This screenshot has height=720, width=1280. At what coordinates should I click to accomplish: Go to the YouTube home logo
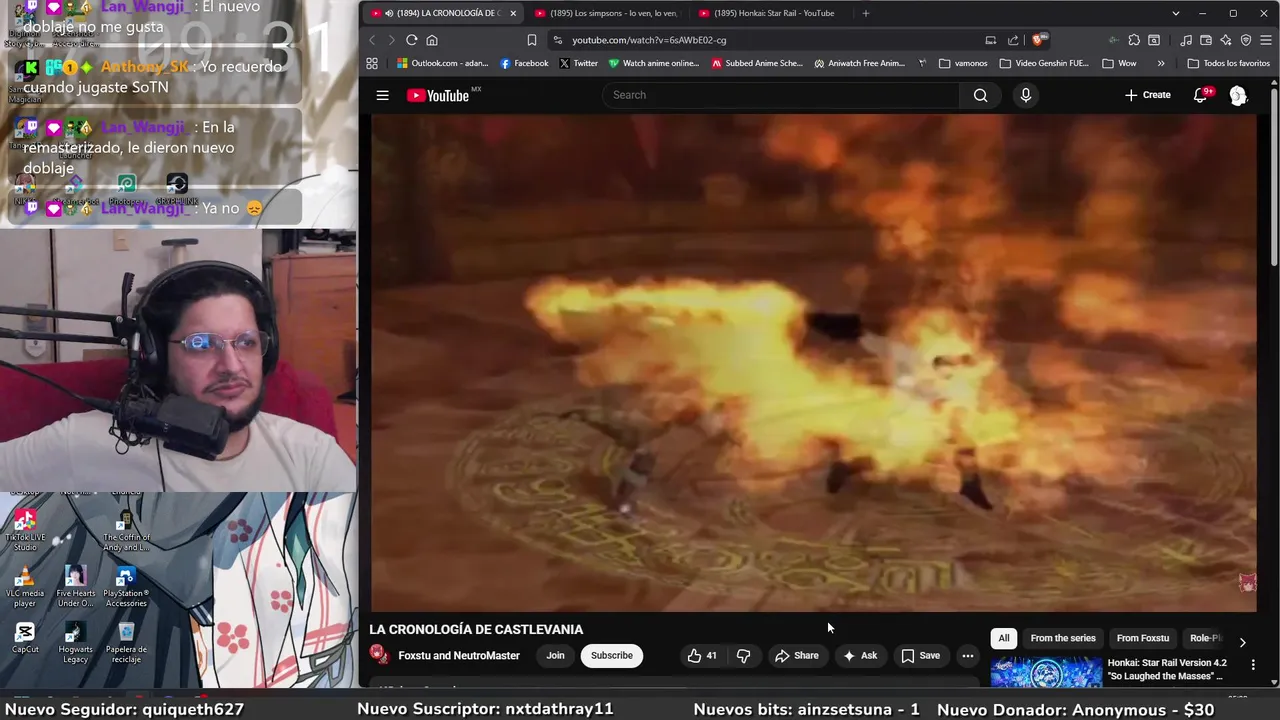point(438,95)
